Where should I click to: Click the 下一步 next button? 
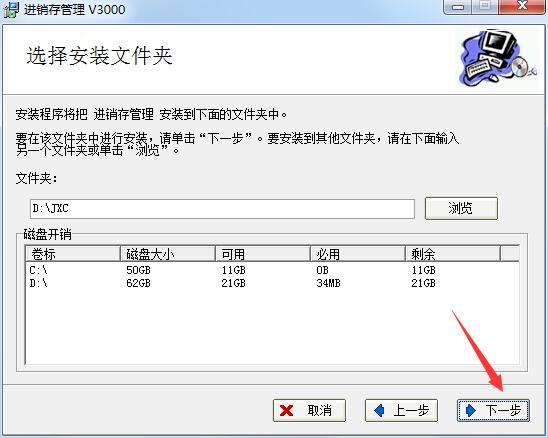pos(493,410)
